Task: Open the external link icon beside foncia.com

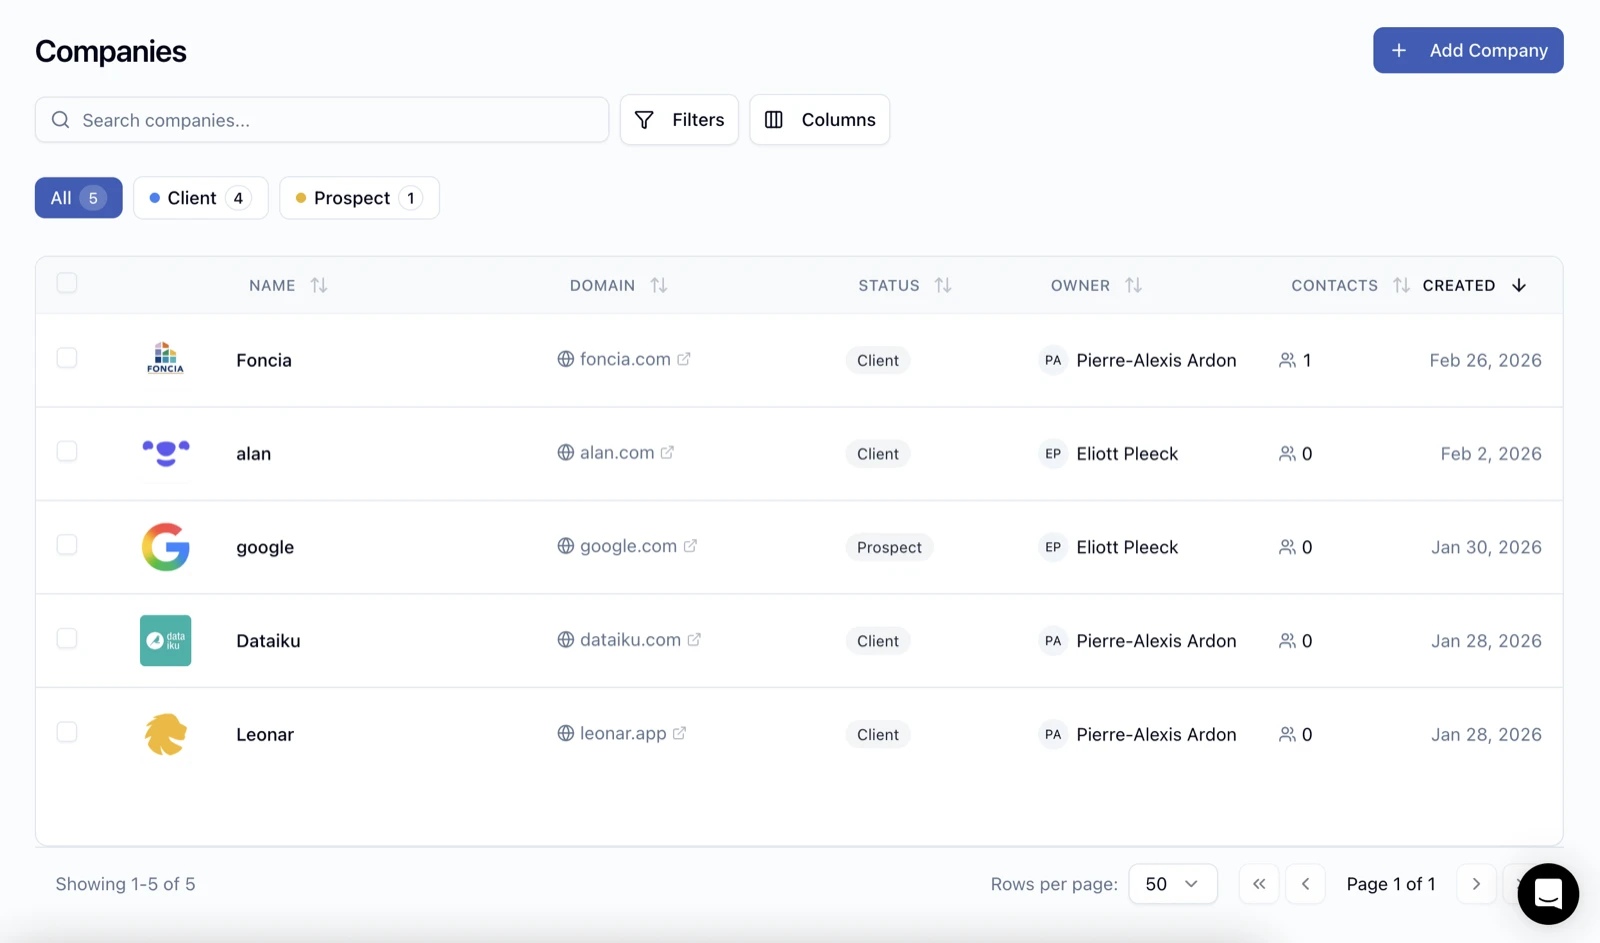Action: [x=684, y=358]
